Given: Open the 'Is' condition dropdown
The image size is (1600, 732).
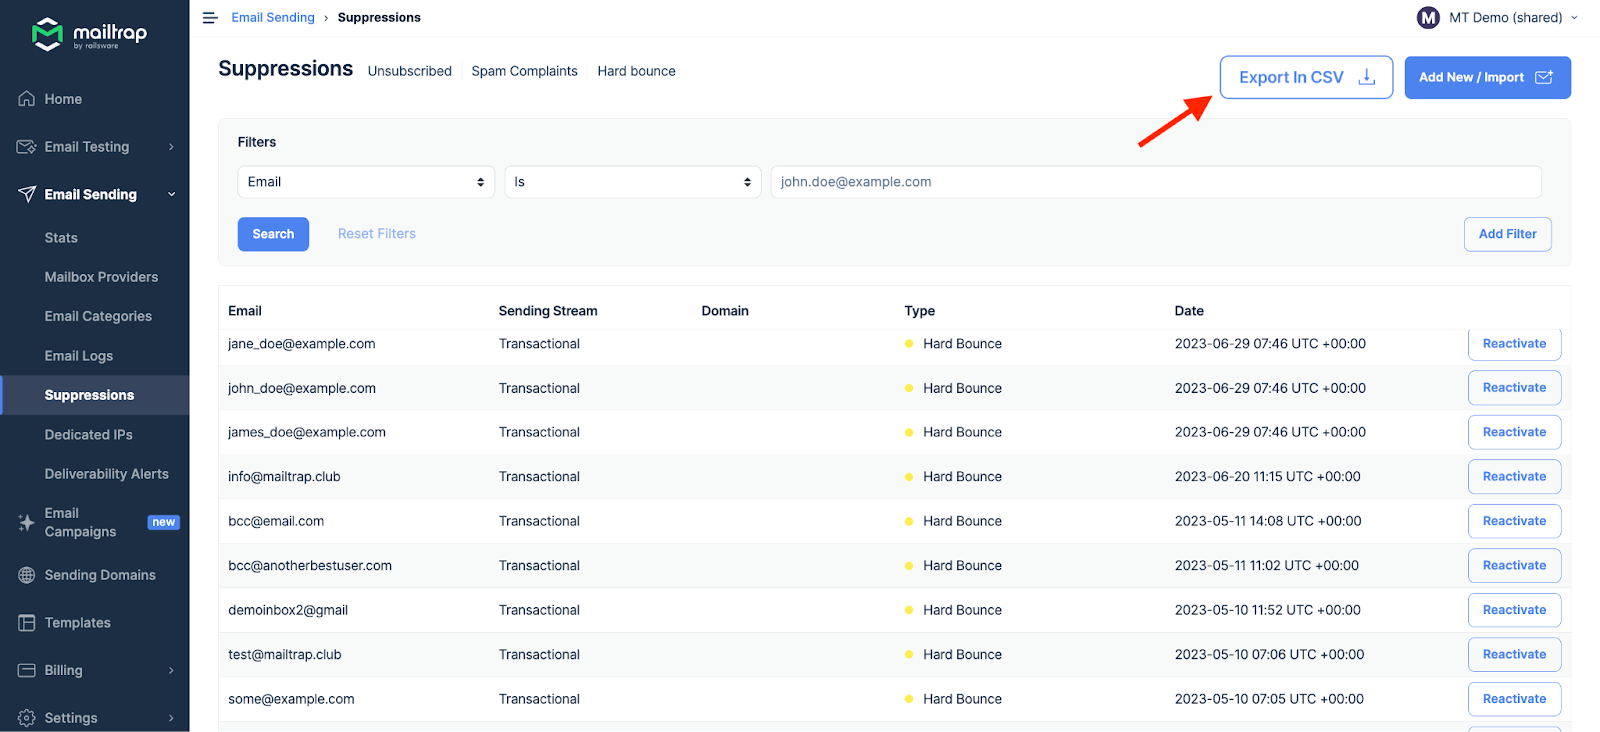Looking at the screenshot, I should coord(632,182).
